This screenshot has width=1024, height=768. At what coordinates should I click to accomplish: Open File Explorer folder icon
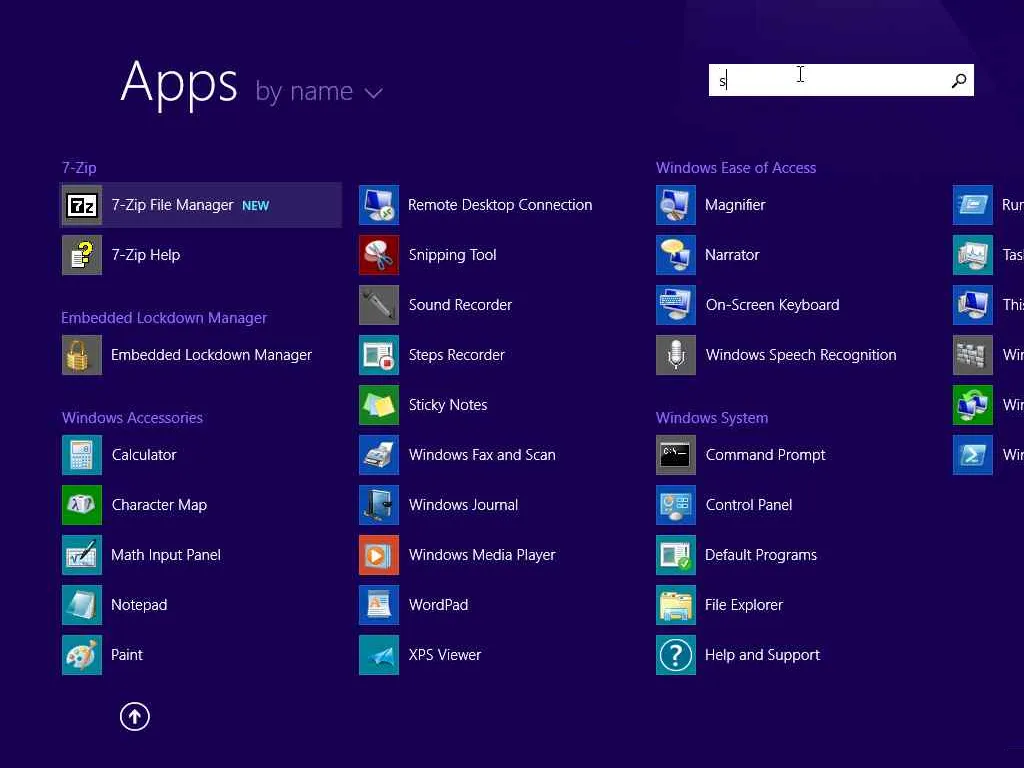point(676,605)
